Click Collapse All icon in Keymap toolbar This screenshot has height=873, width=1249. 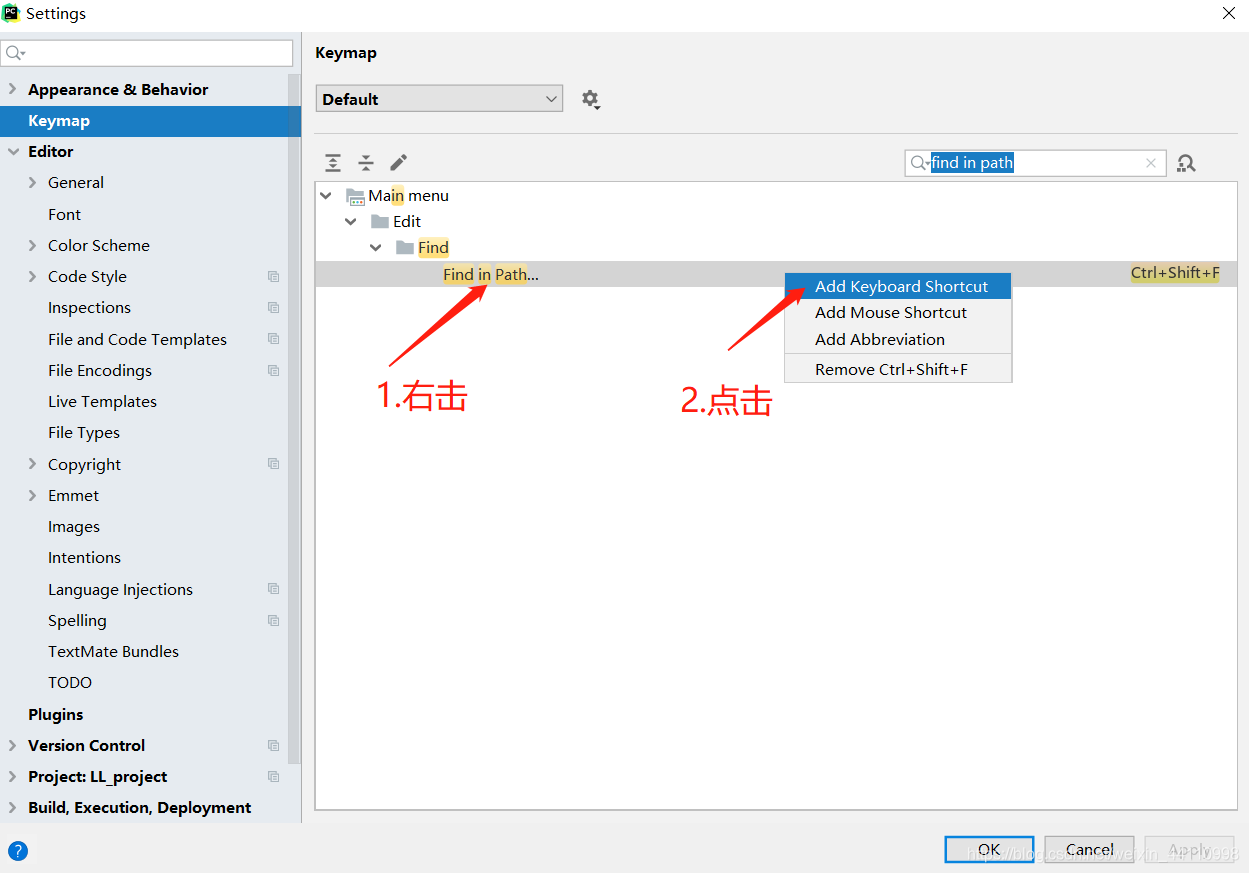pos(366,163)
